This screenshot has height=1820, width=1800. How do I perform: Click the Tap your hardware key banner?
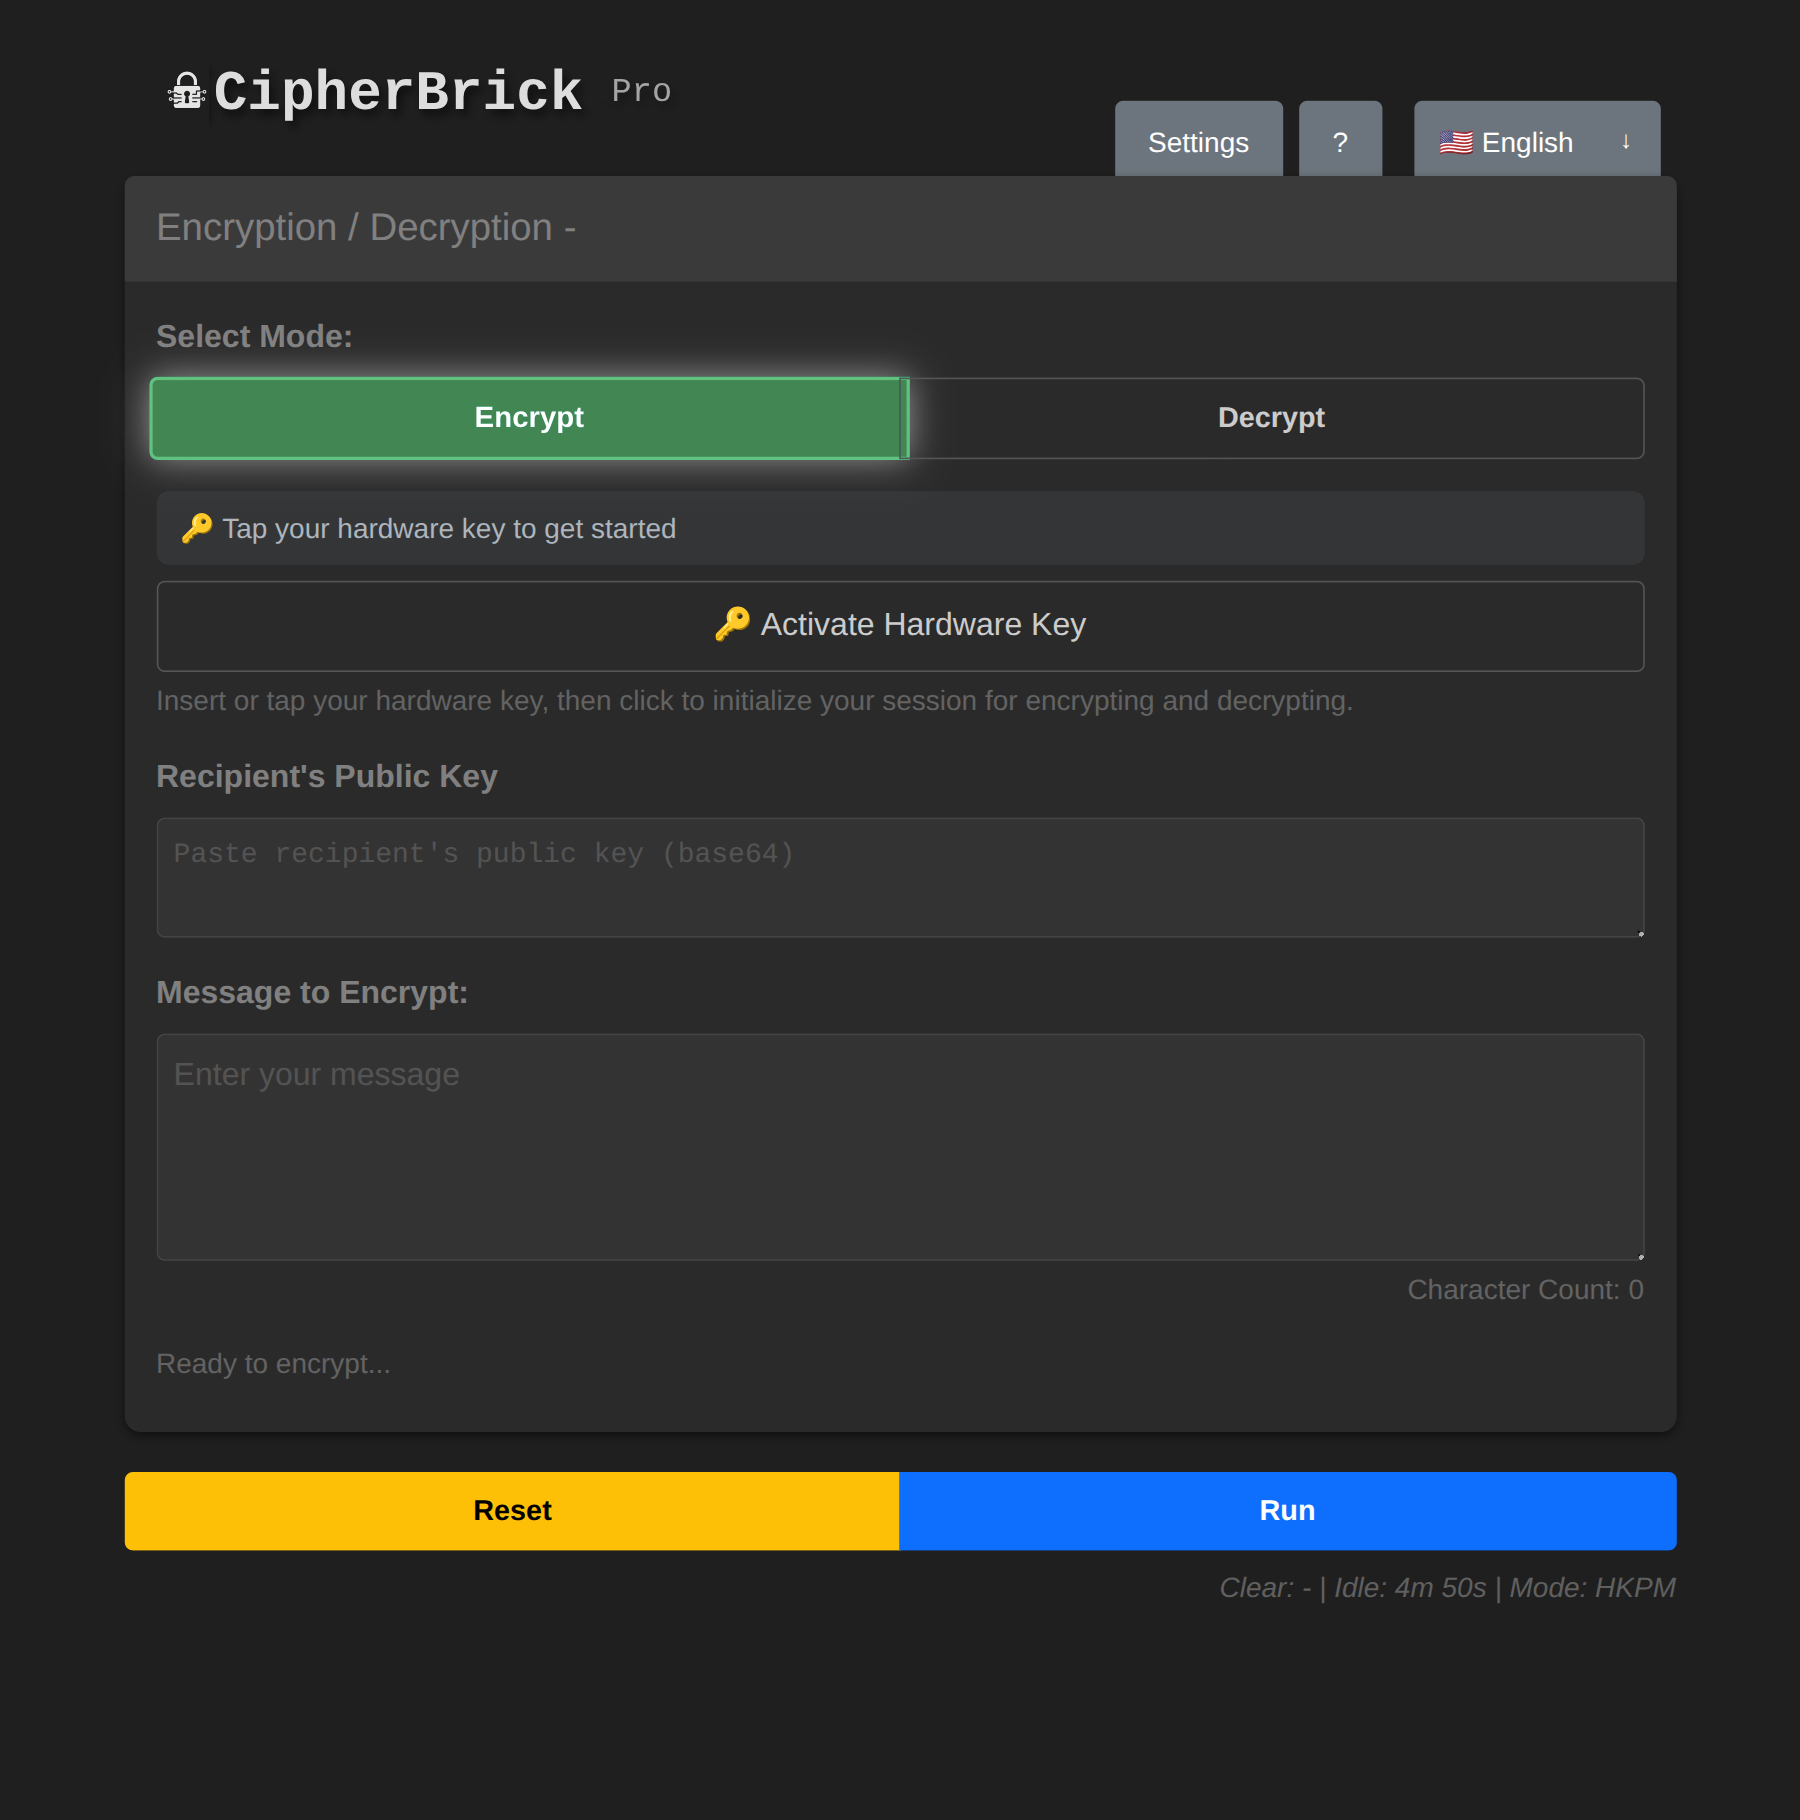coord(900,527)
